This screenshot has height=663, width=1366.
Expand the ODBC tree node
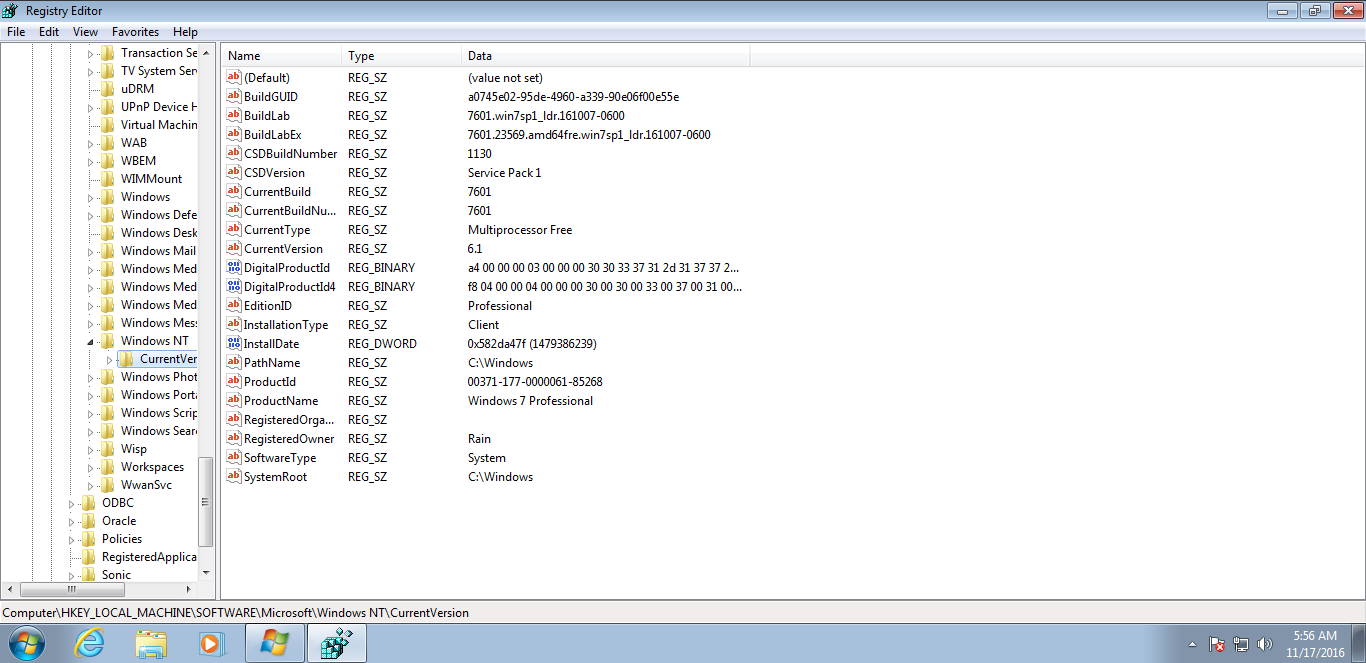pyautogui.click(x=72, y=503)
